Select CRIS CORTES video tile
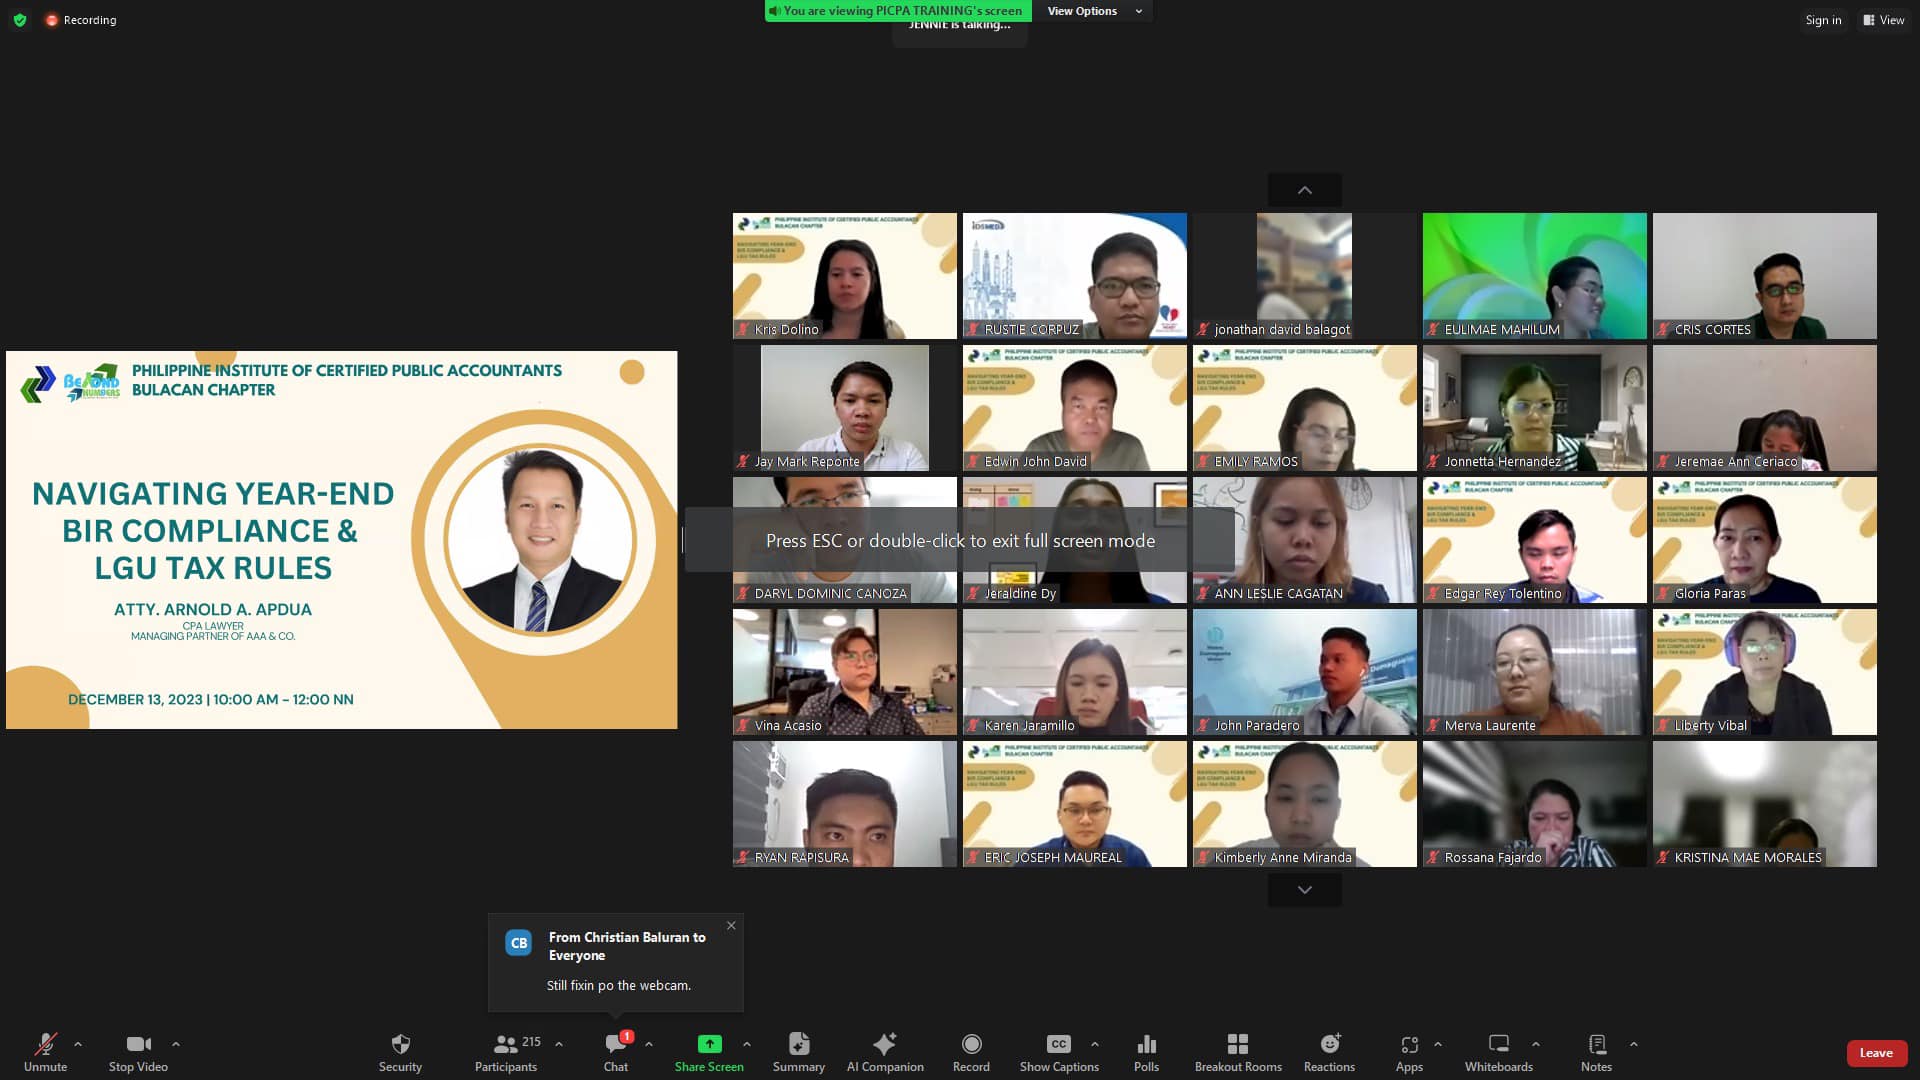Image resolution: width=1920 pixels, height=1080 pixels. click(x=1764, y=276)
